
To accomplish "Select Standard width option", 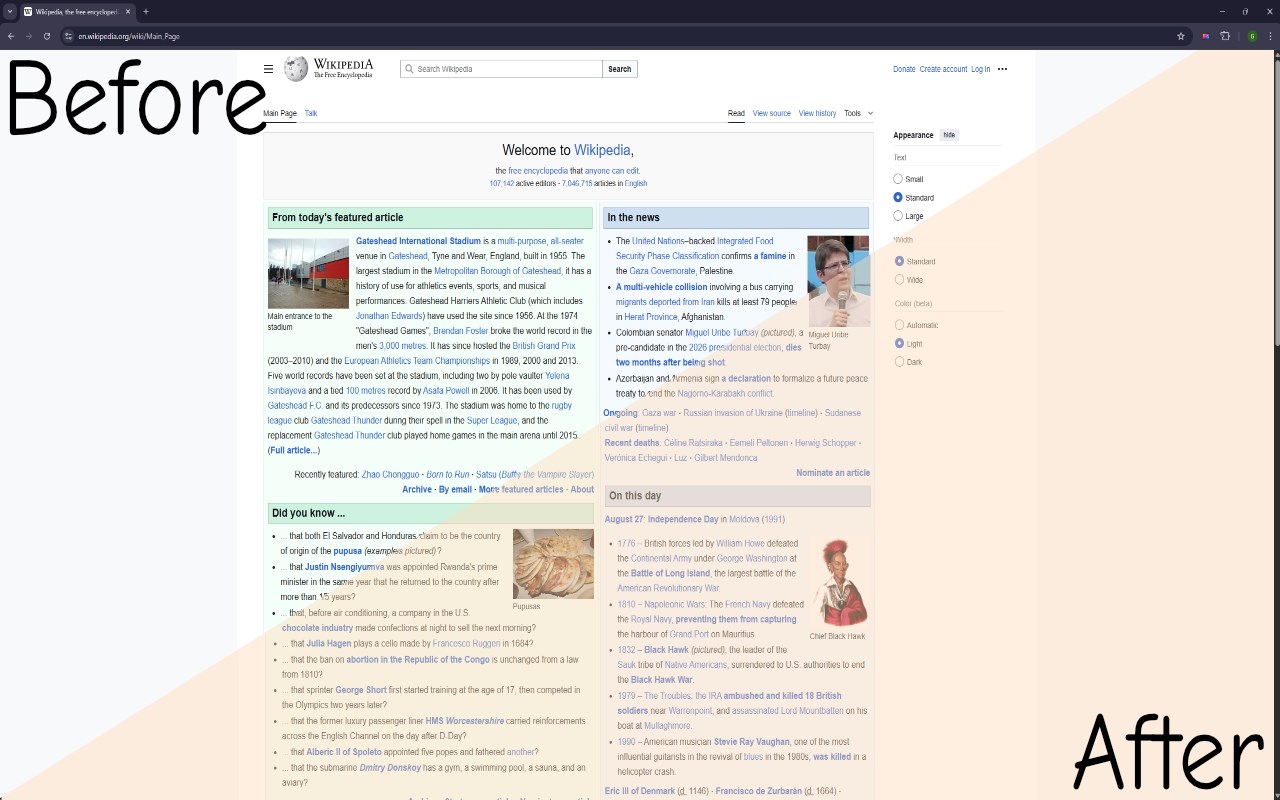I will (899, 261).
